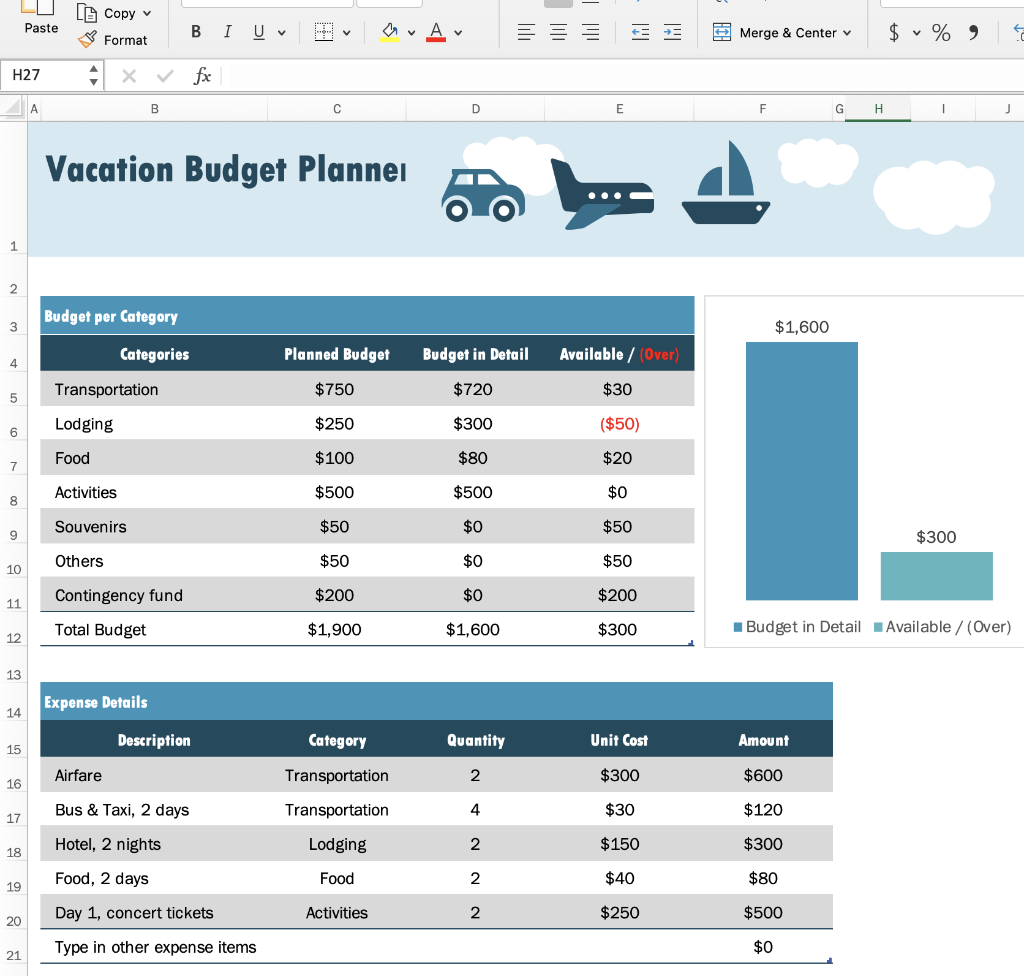Click the airplane clip art image
Screen dimensions: 1024x976
[602, 194]
